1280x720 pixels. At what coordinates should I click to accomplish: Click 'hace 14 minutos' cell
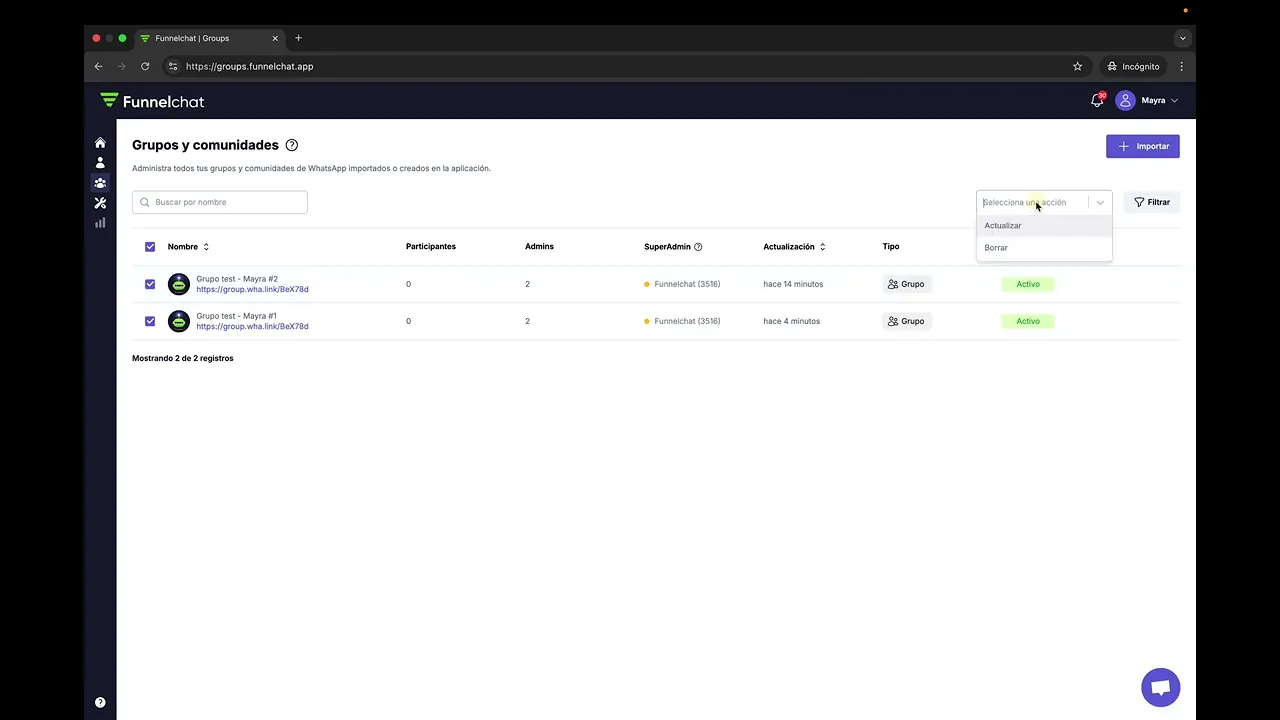(x=793, y=284)
